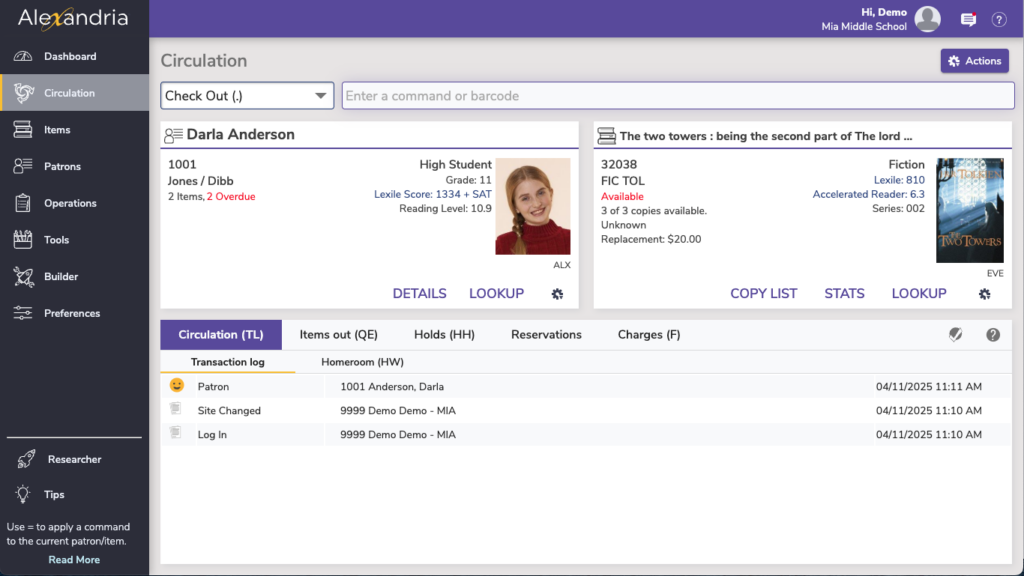Open the Patrons section
This screenshot has height=576, width=1024.
pos(62,166)
